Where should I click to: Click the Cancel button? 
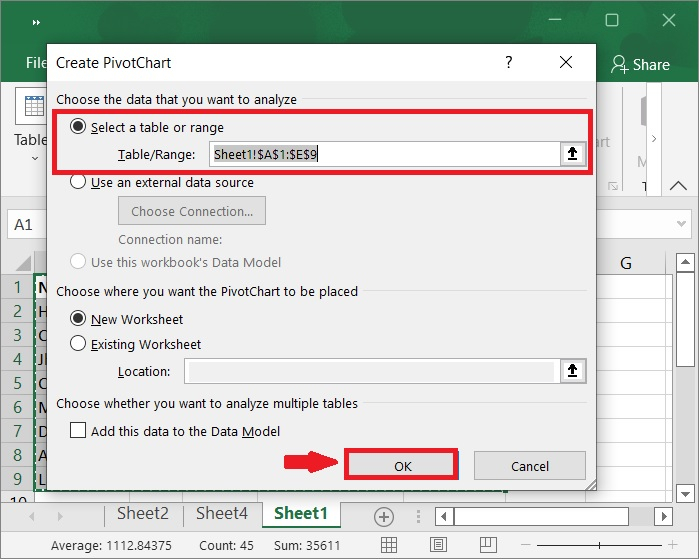tap(530, 466)
